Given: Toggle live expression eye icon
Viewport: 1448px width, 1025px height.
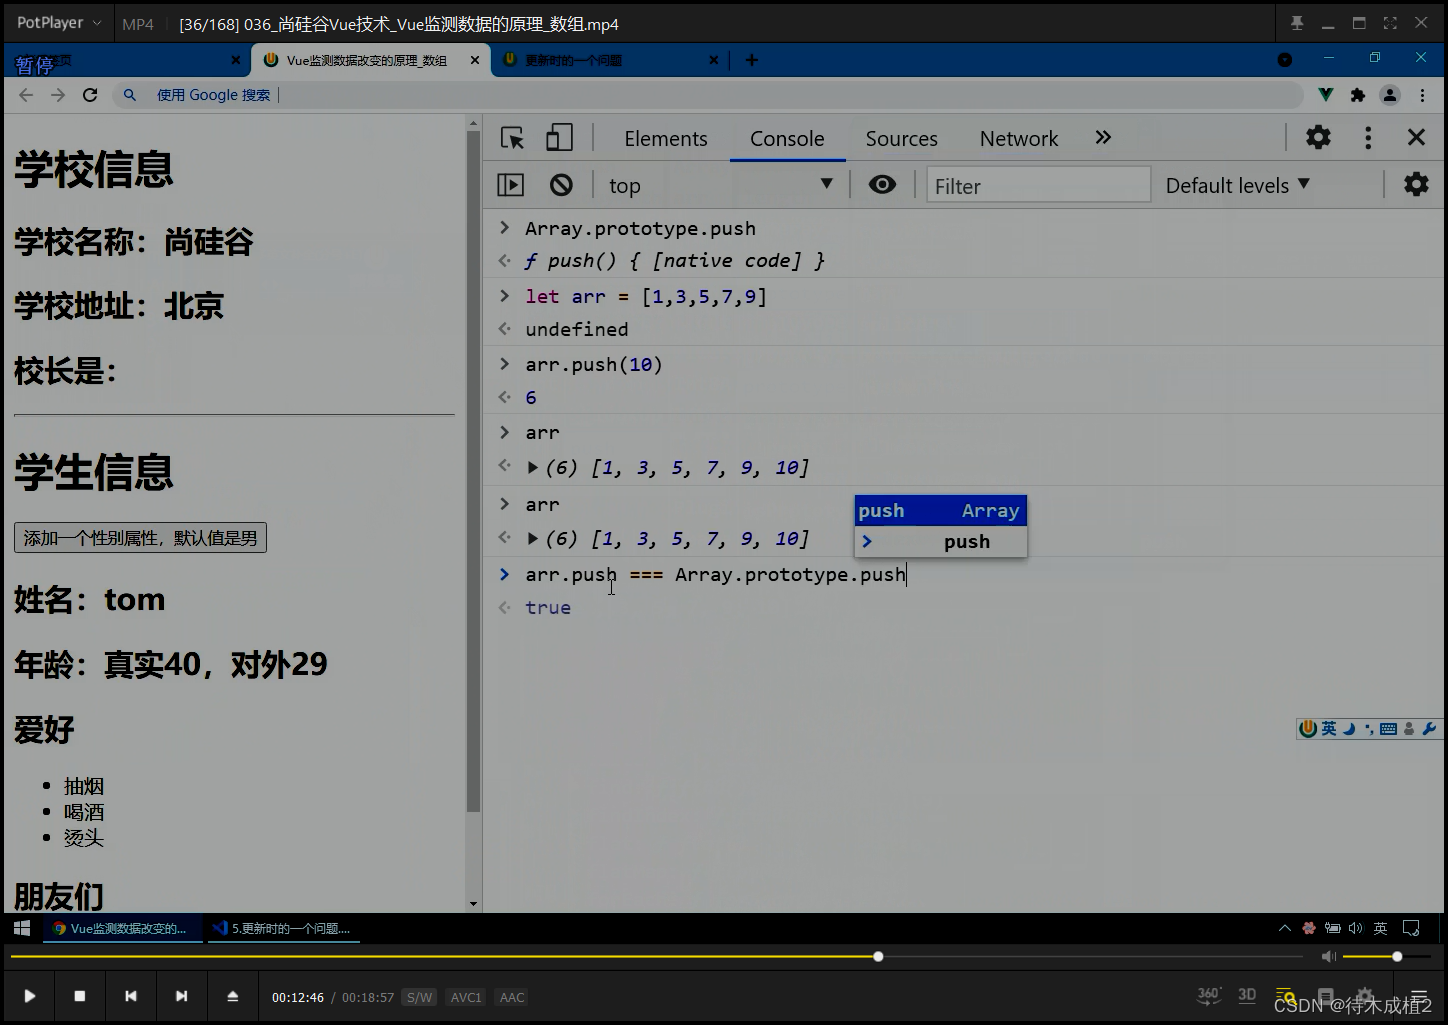Looking at the screenshot, I should (882, 185).
